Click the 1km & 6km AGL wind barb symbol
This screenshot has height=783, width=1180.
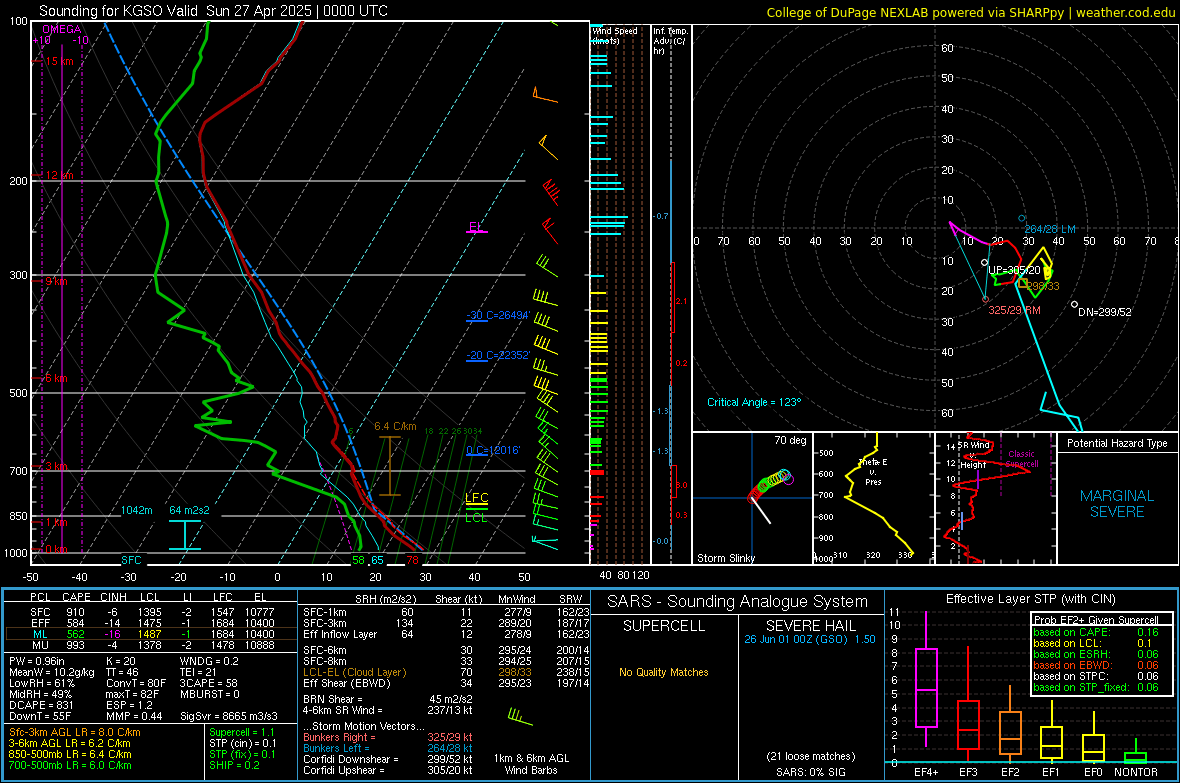(x=520, y=717)
